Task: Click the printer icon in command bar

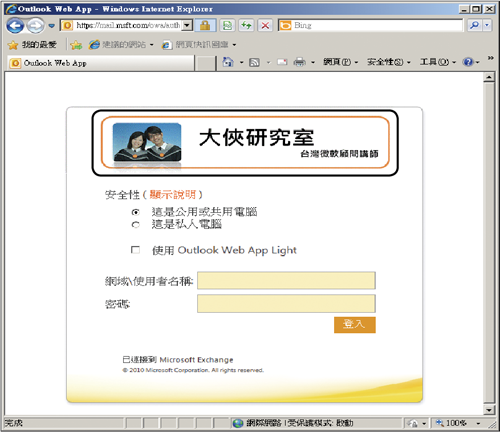Action: [x=299, y=62]
